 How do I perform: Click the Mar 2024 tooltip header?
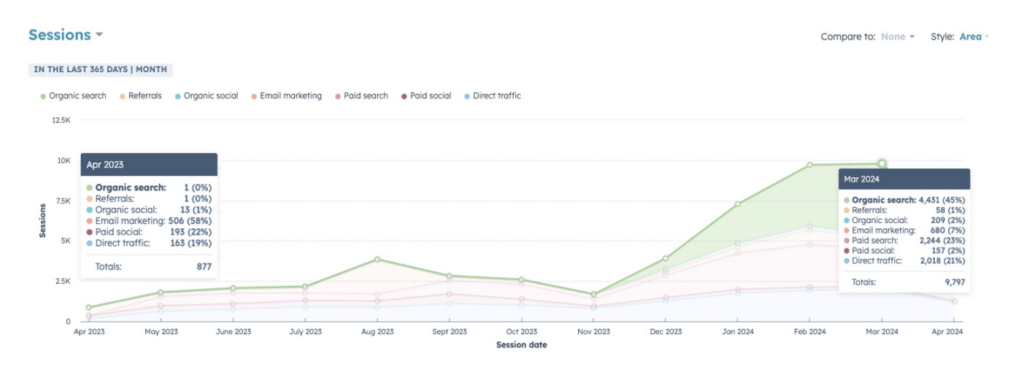coord(904,180)
